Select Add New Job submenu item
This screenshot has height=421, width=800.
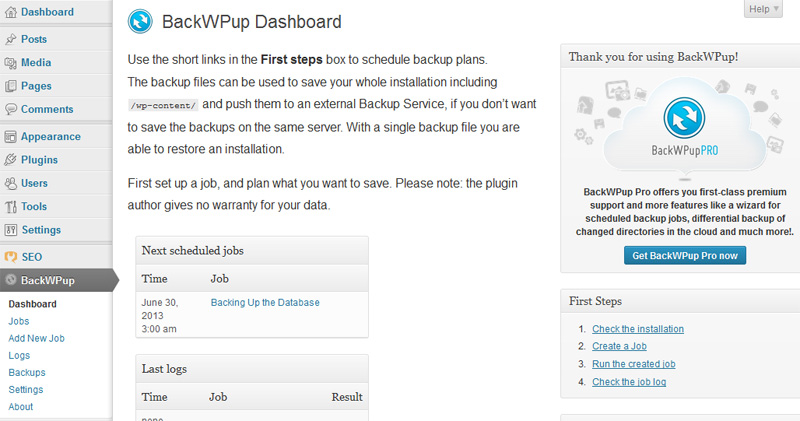(36, 338)
